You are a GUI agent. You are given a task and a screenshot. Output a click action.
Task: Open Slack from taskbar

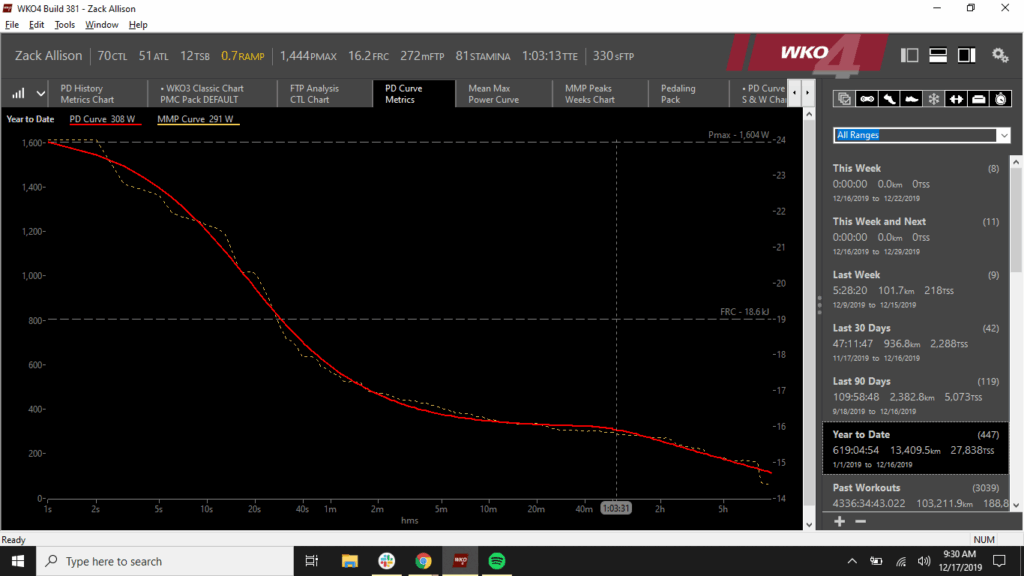(387, 561)
